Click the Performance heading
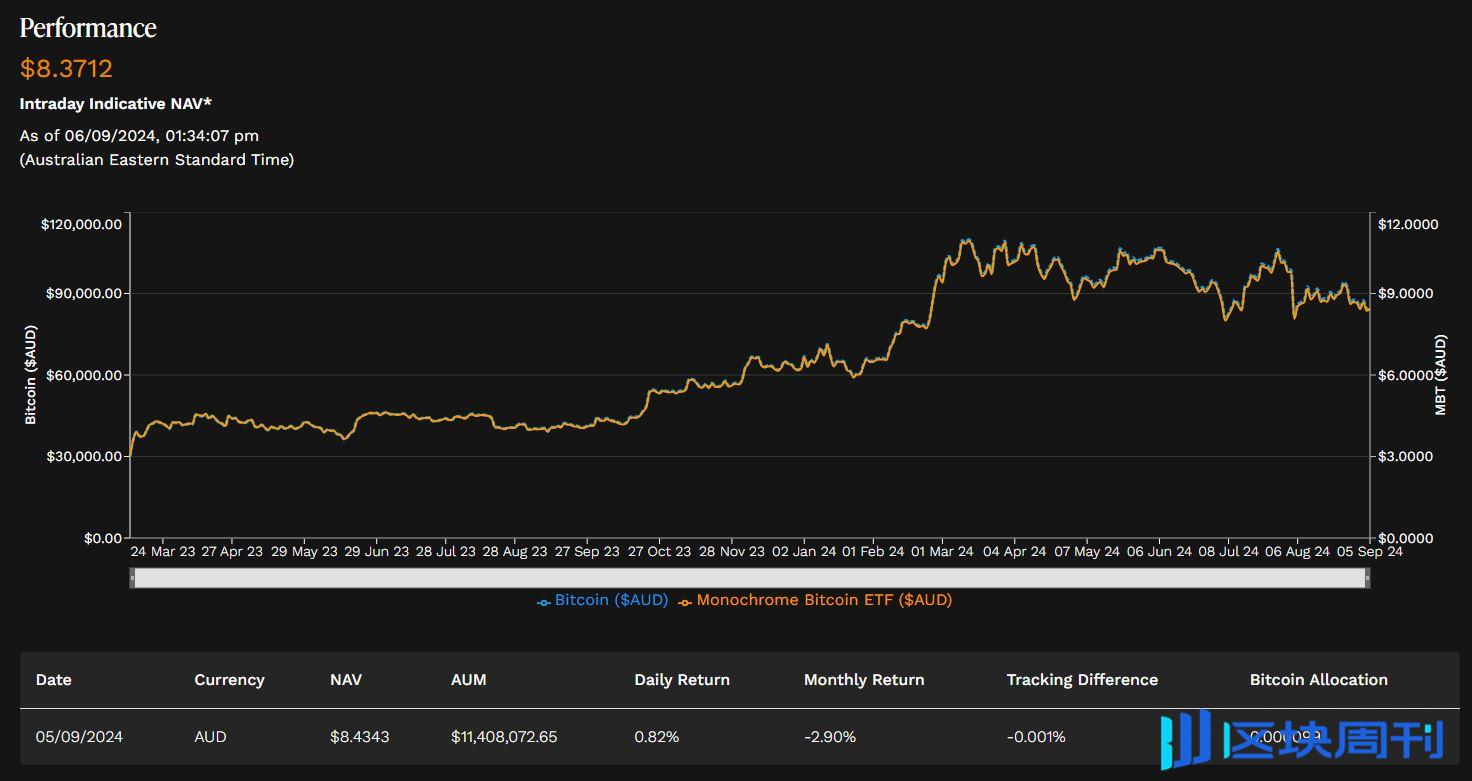 click(x=88, y=28)
